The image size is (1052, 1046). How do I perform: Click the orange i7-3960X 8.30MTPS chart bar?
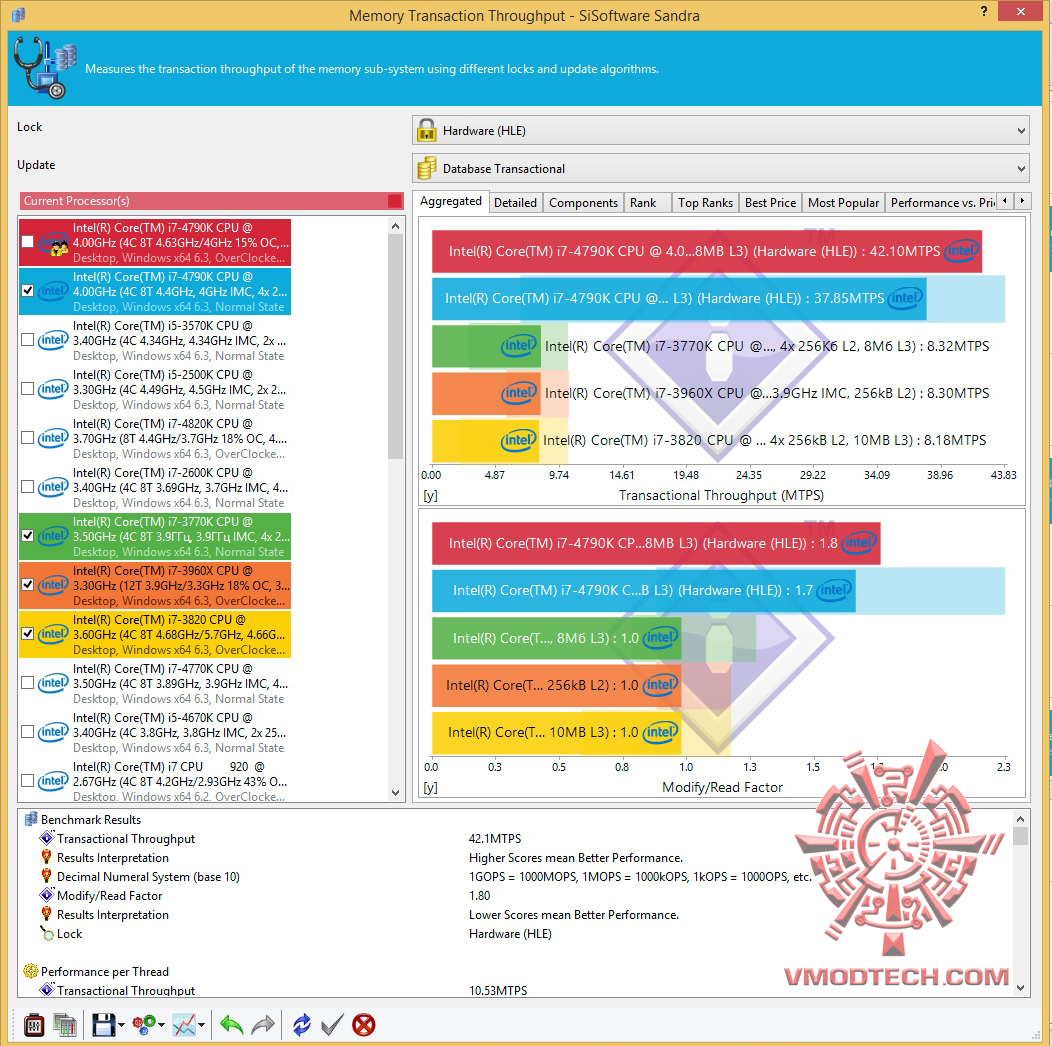(486, 393)
